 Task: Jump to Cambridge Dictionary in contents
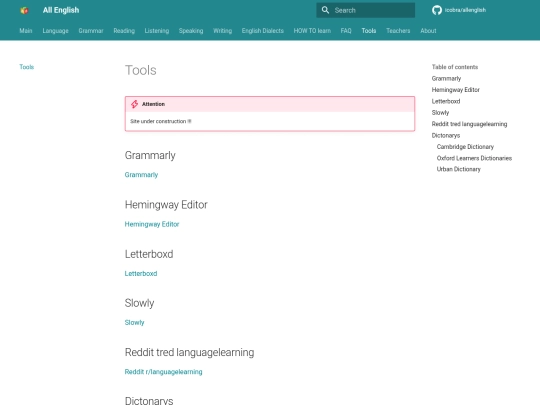465,147
